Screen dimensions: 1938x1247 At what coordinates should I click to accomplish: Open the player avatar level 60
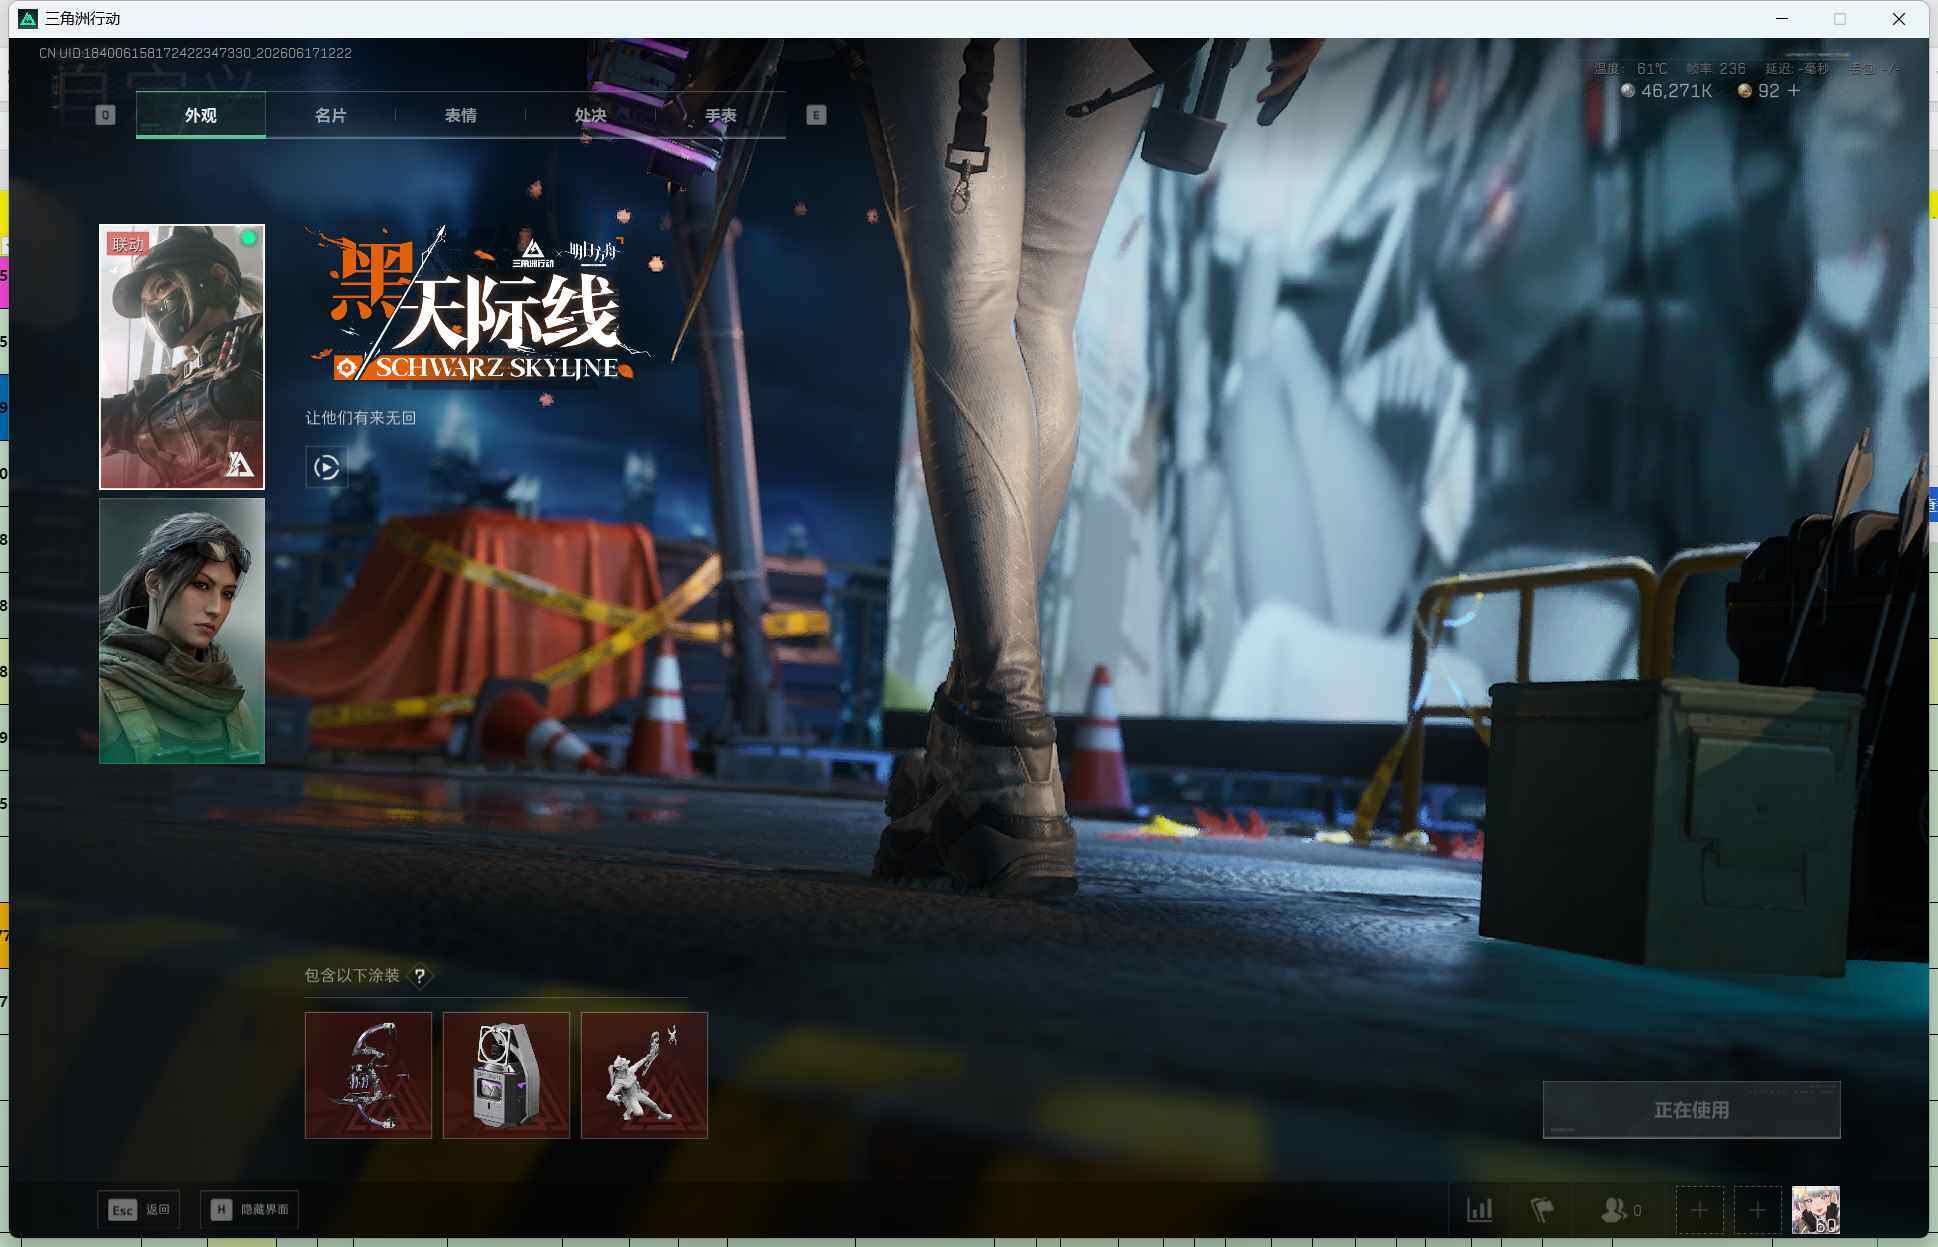tap(1815, 1210)
